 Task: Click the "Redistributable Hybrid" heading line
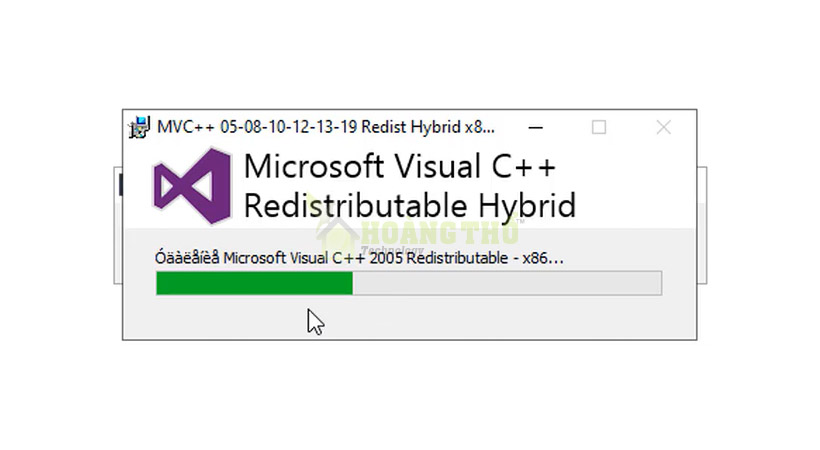(x=410, y=206)
